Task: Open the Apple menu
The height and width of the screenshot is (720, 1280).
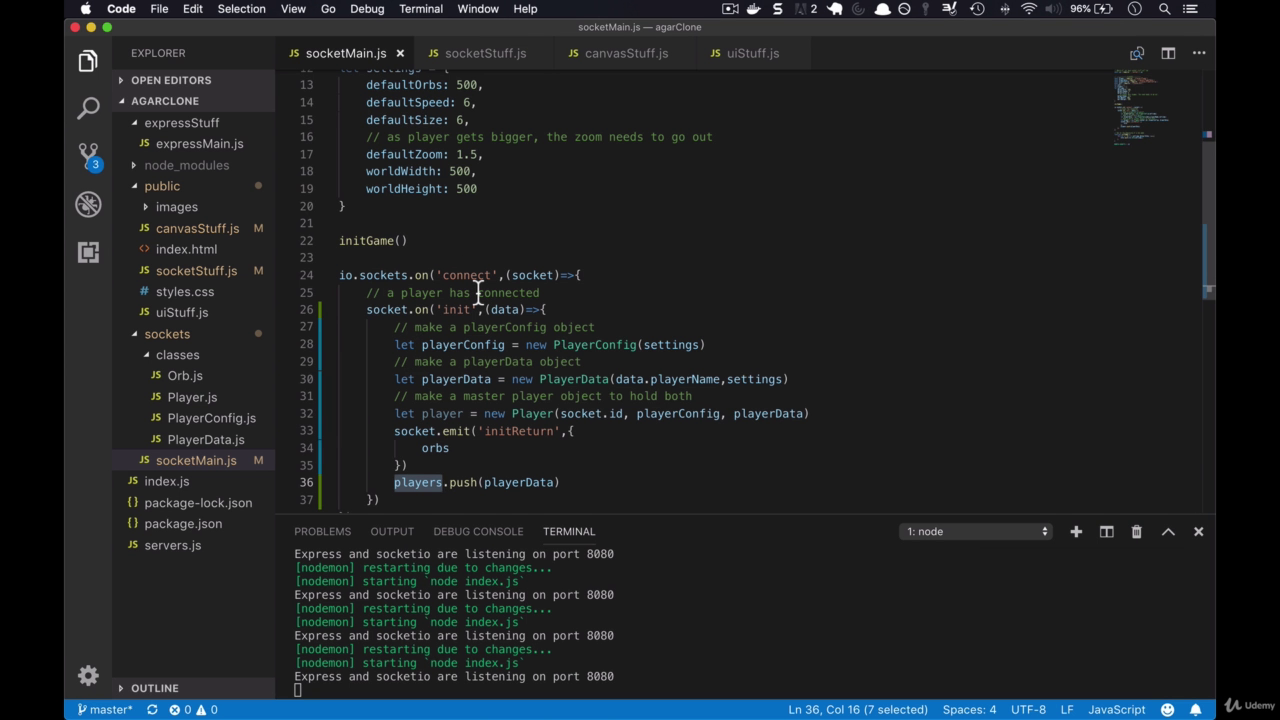Action: 85,9
